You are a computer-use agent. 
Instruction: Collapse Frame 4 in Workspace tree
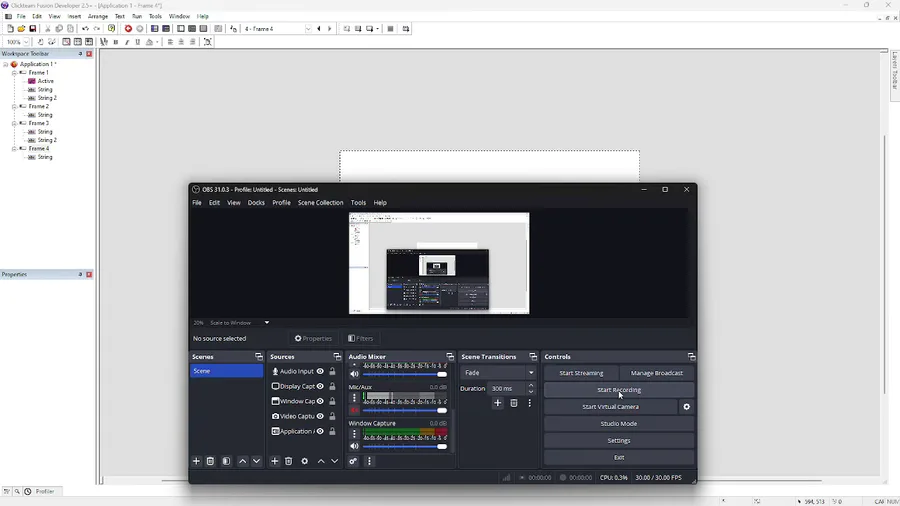click(x=14, y=149)
